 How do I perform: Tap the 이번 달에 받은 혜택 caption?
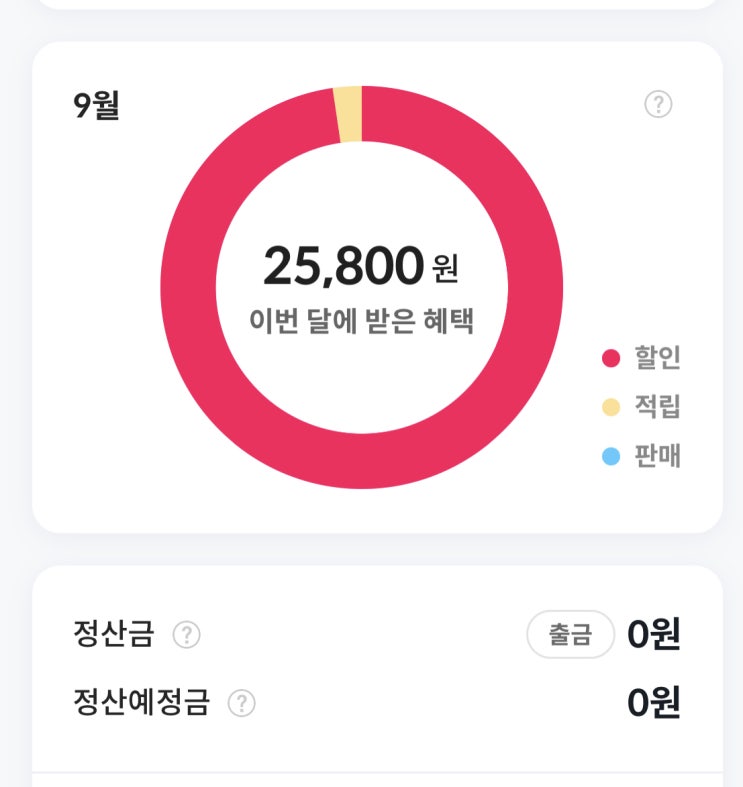coord(361,320)
